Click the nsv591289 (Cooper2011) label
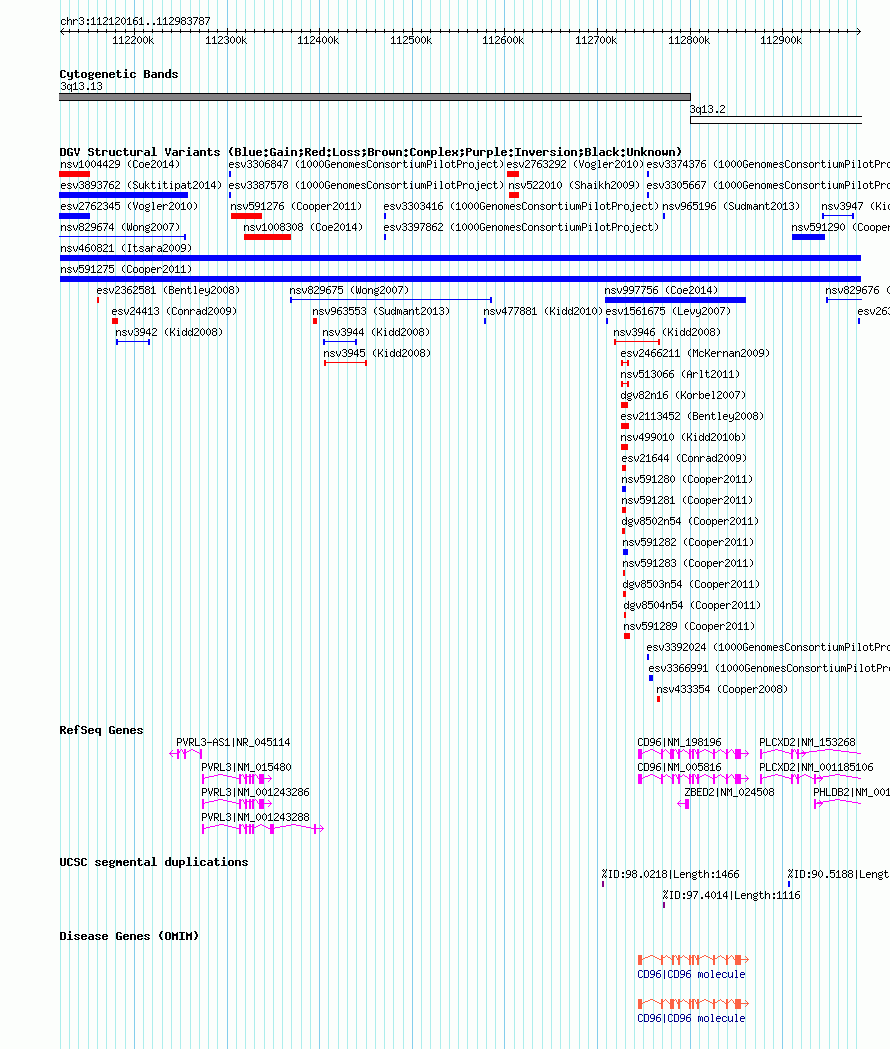Image resolution: width=890 pixels, height=1049 pixels. point(689,627)
